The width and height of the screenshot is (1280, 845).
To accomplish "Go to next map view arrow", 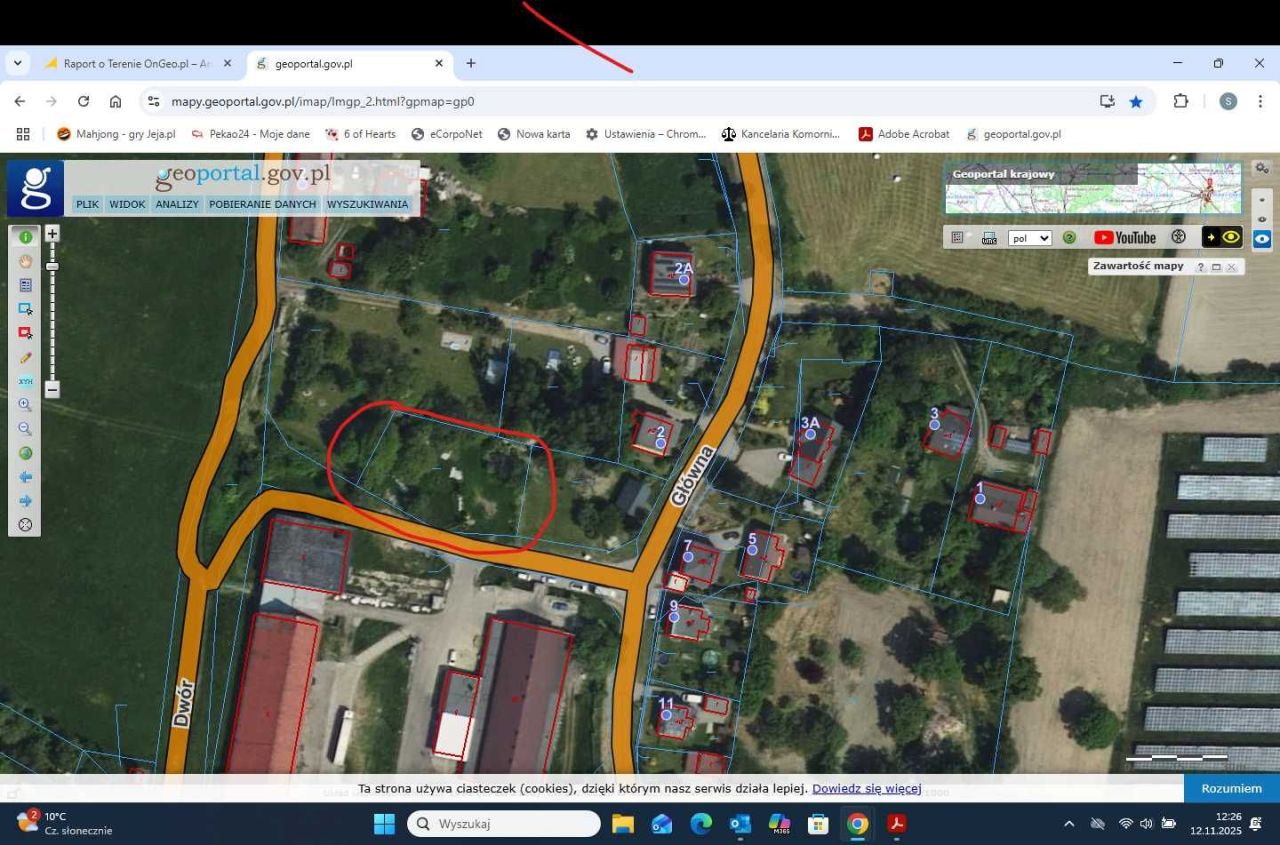I will click(25, 501).
